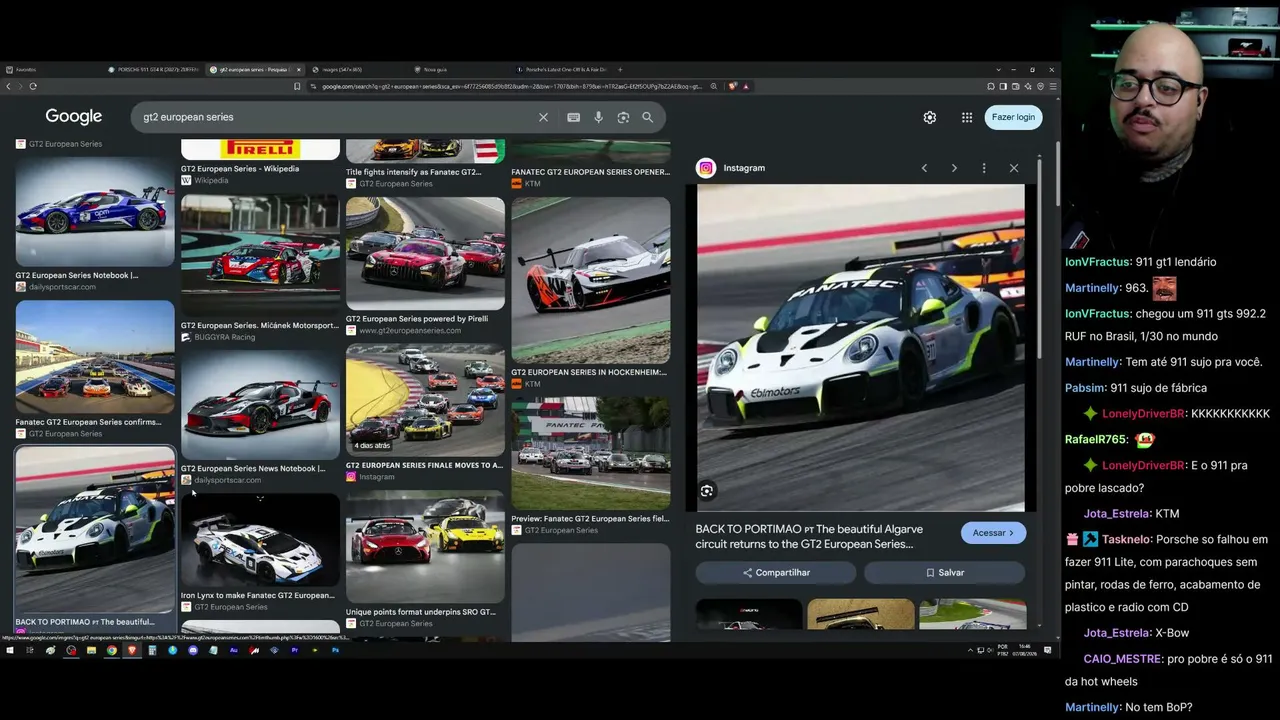
Task: Click the Brave Shields icon in address bar
Action: 733,86
